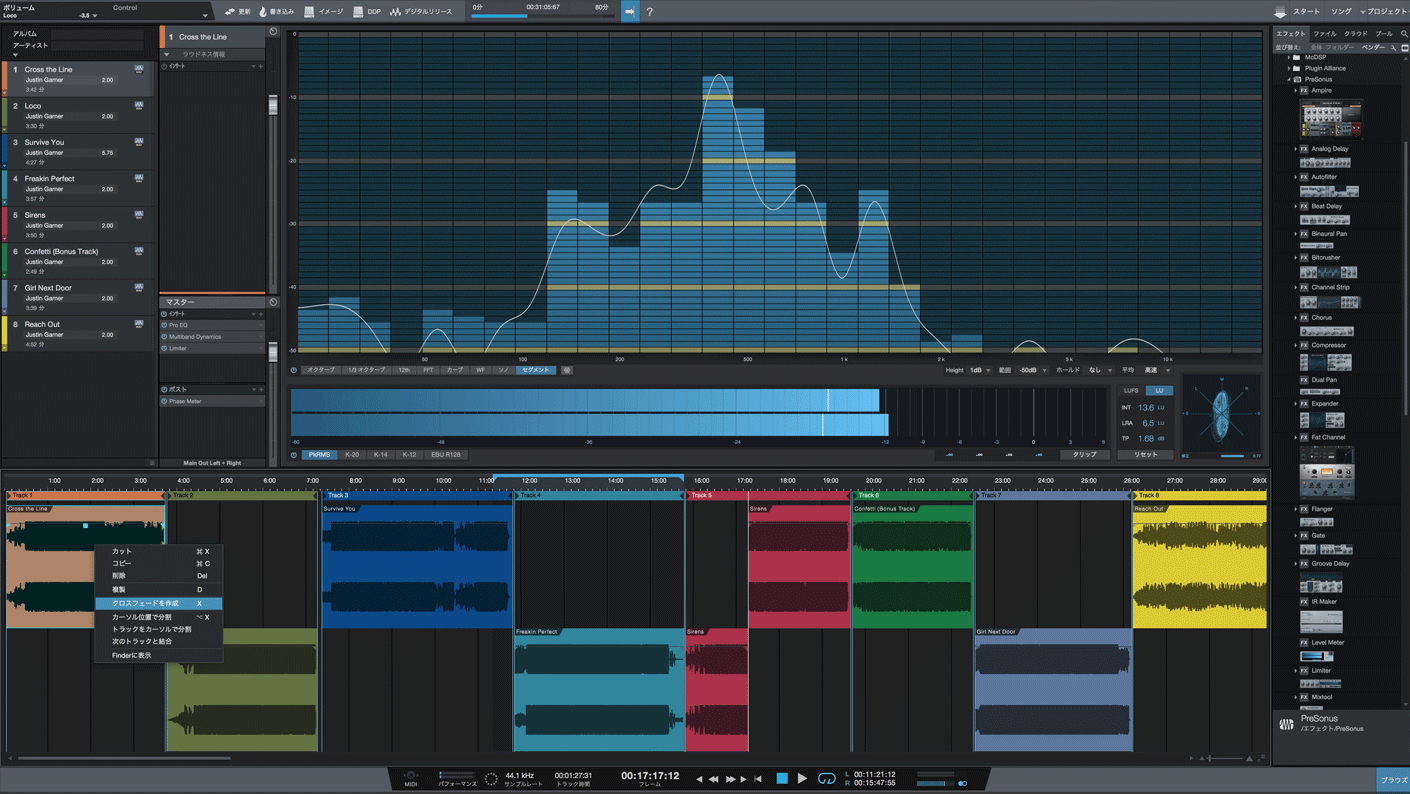Toggle power of the level meter

(x=294, y=455)
